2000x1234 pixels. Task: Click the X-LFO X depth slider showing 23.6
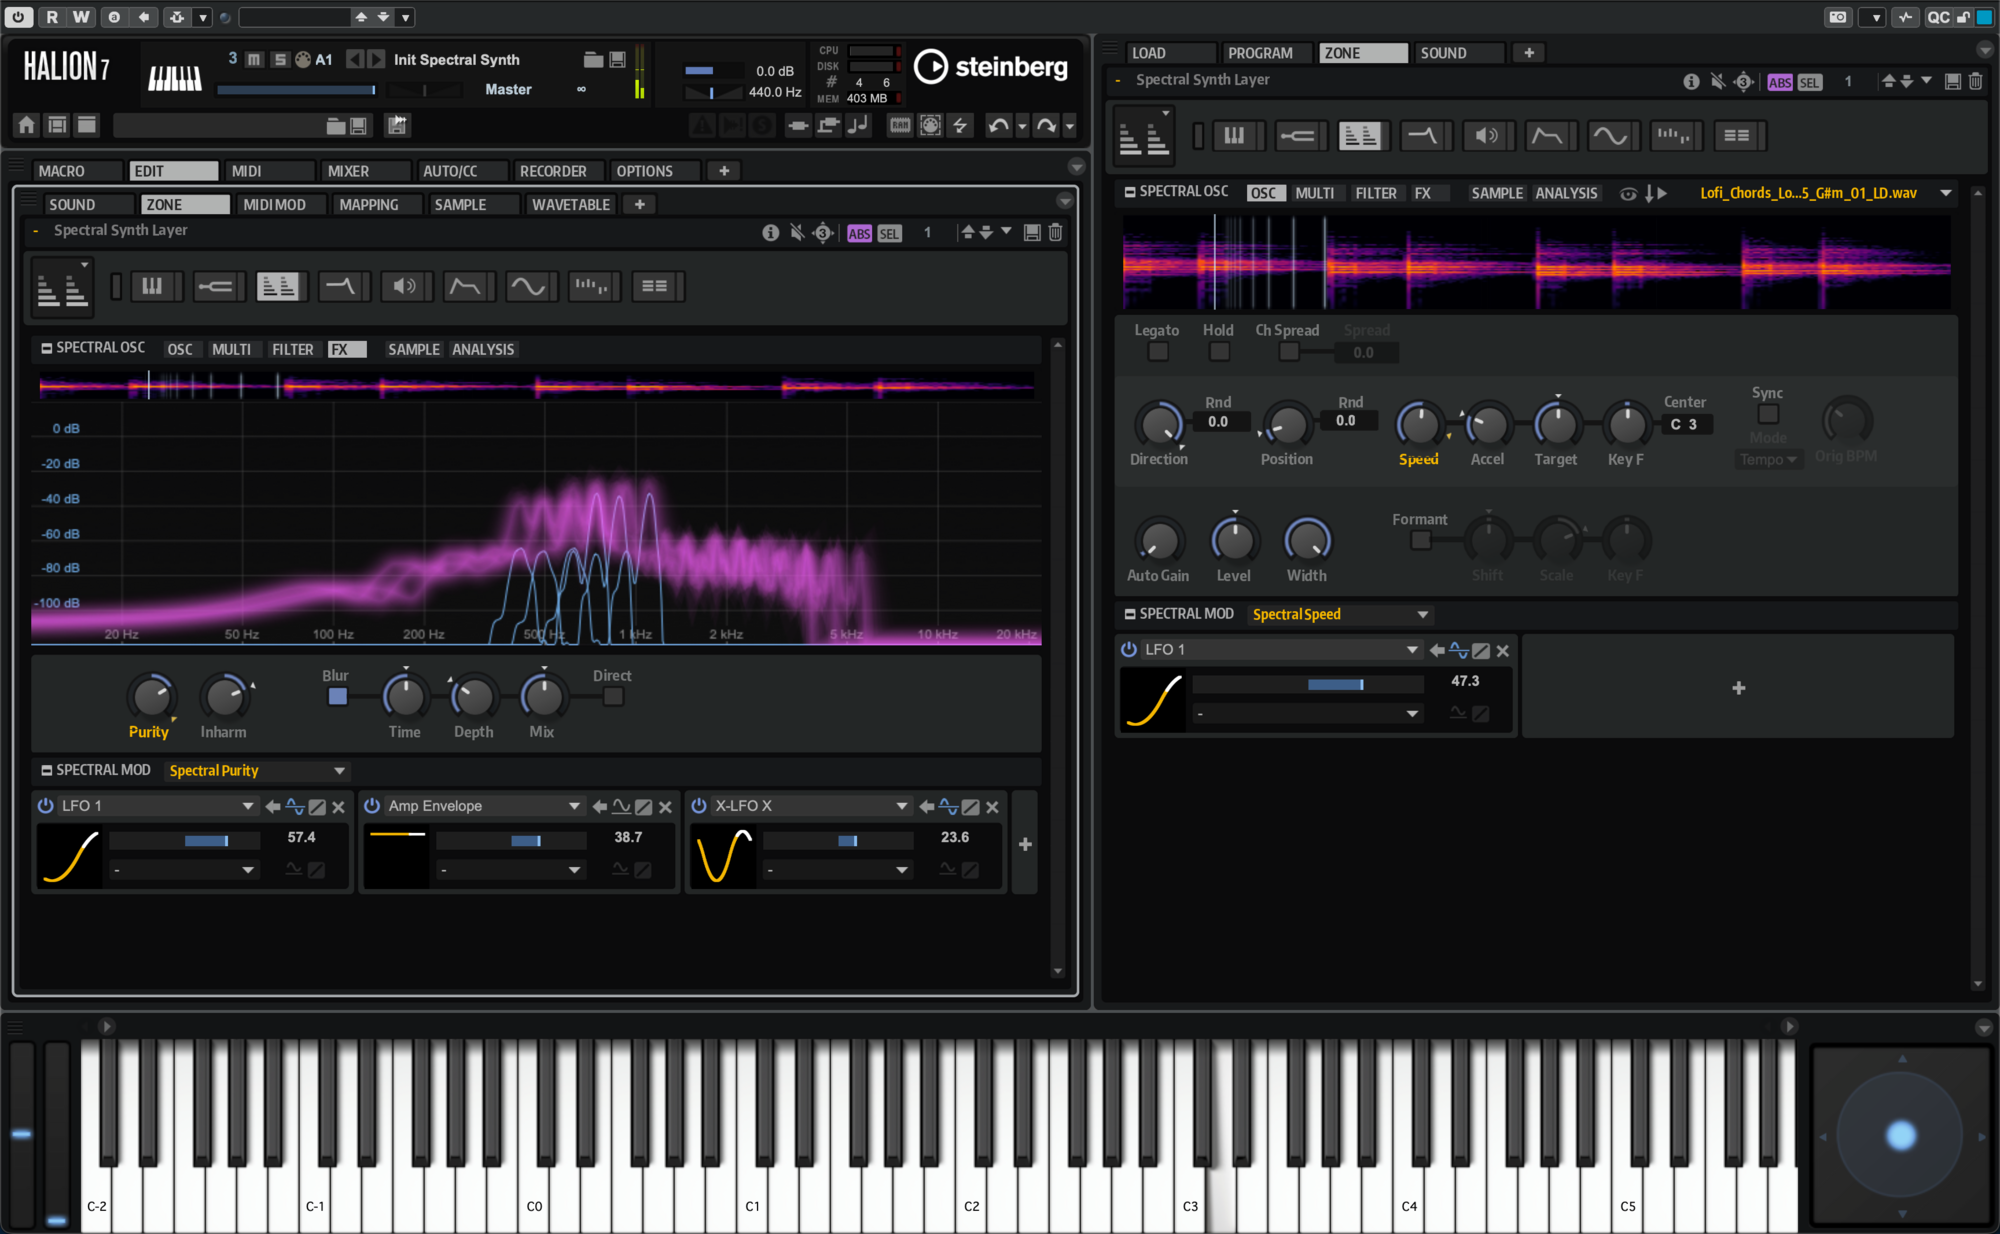pyautogui.click(x=838, y=841)
